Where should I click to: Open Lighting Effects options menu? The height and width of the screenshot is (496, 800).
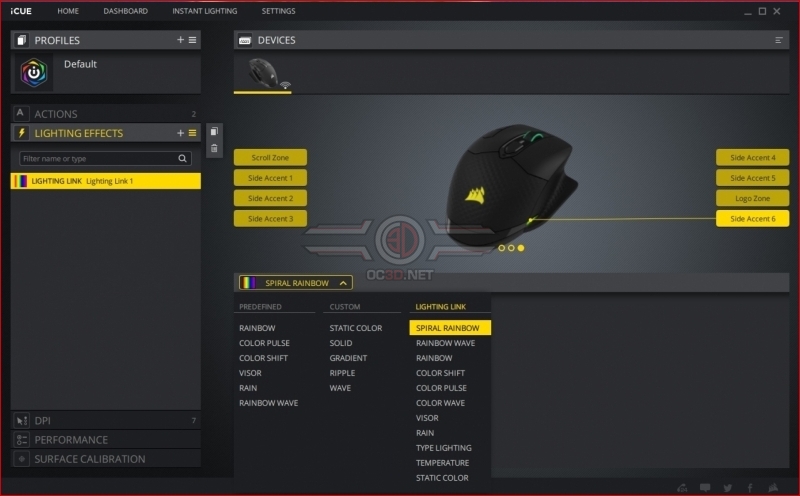coord(192,133)
